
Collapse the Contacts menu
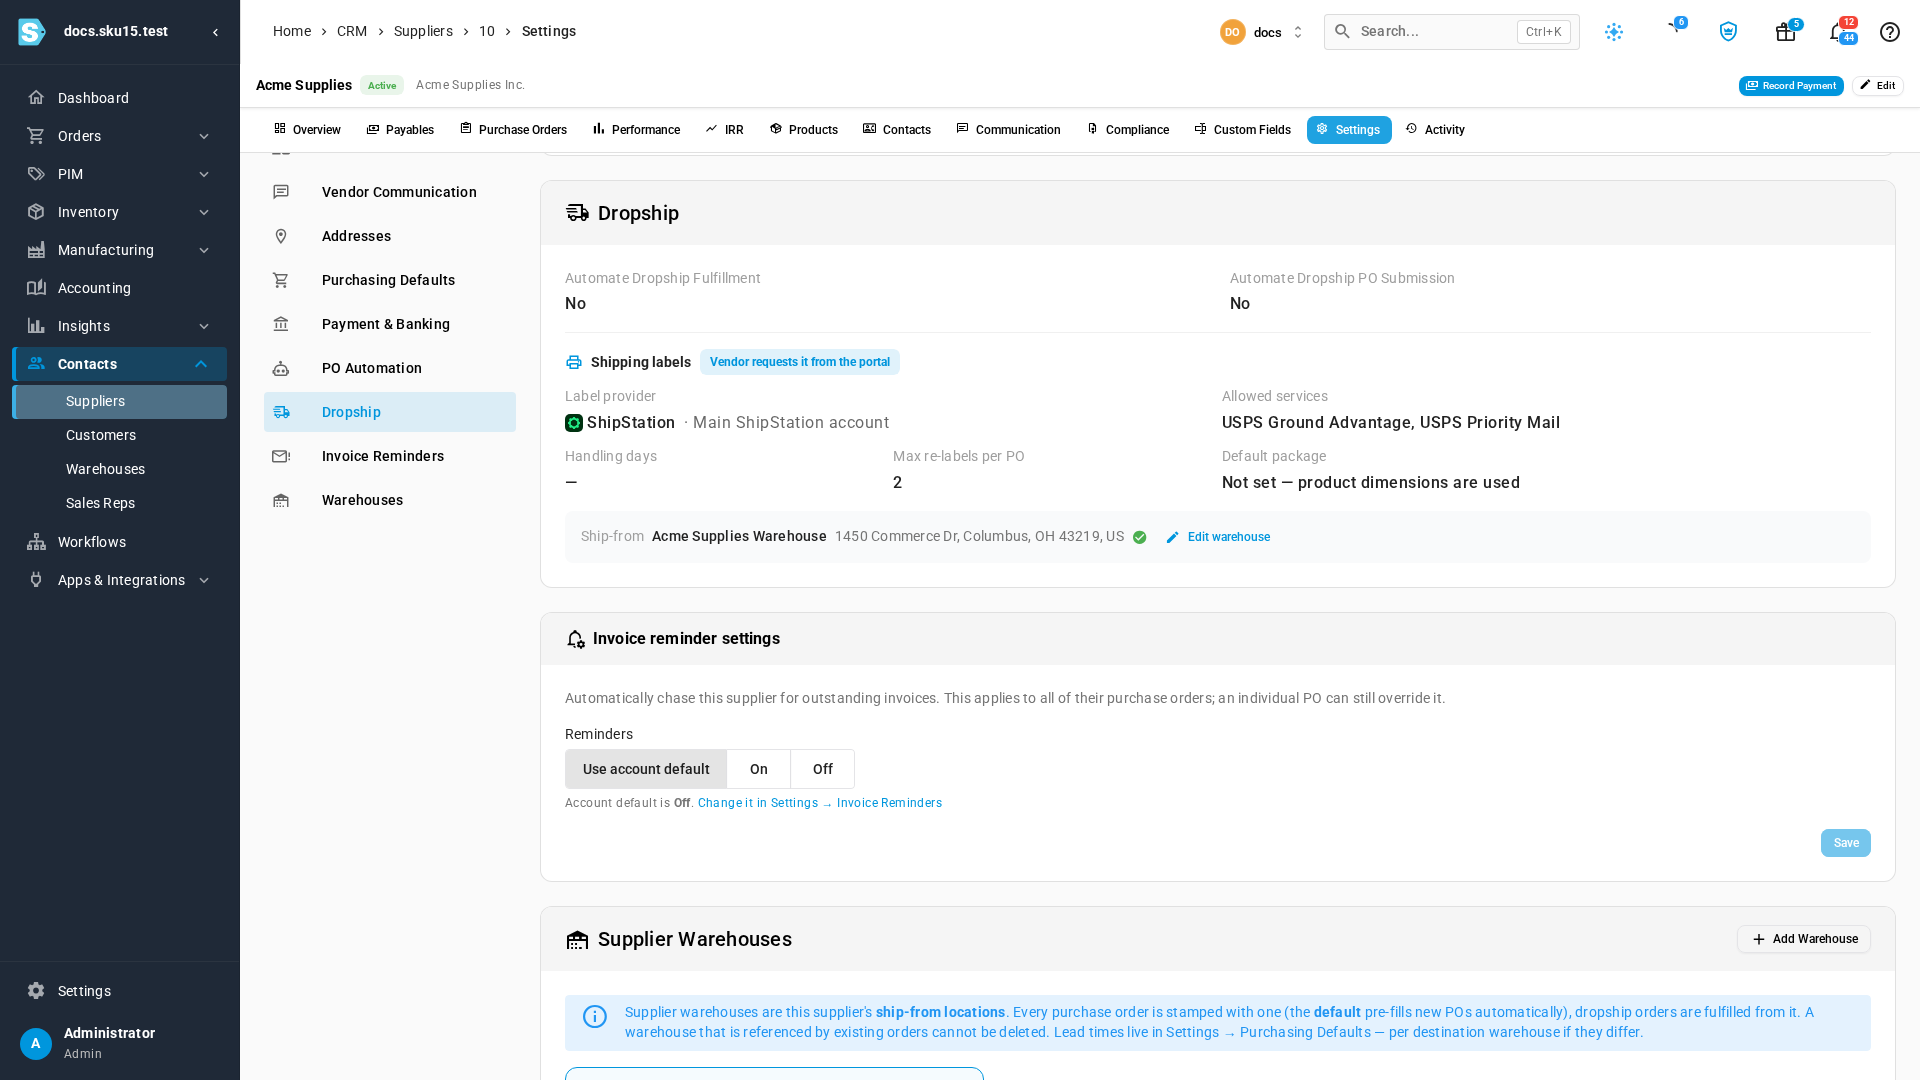click(120, 364)
